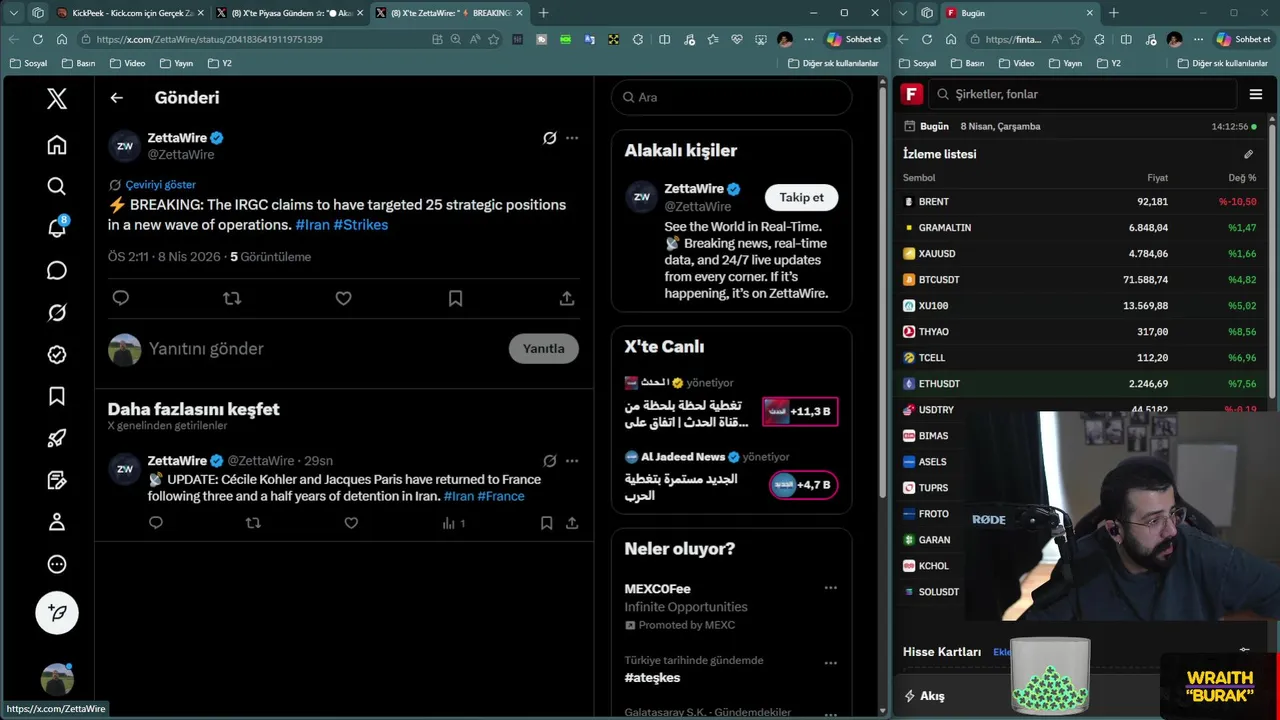This screenshot has height=720, width=1280.
Task: Open more options on main ZettaWire post
Action: (572, 138)
